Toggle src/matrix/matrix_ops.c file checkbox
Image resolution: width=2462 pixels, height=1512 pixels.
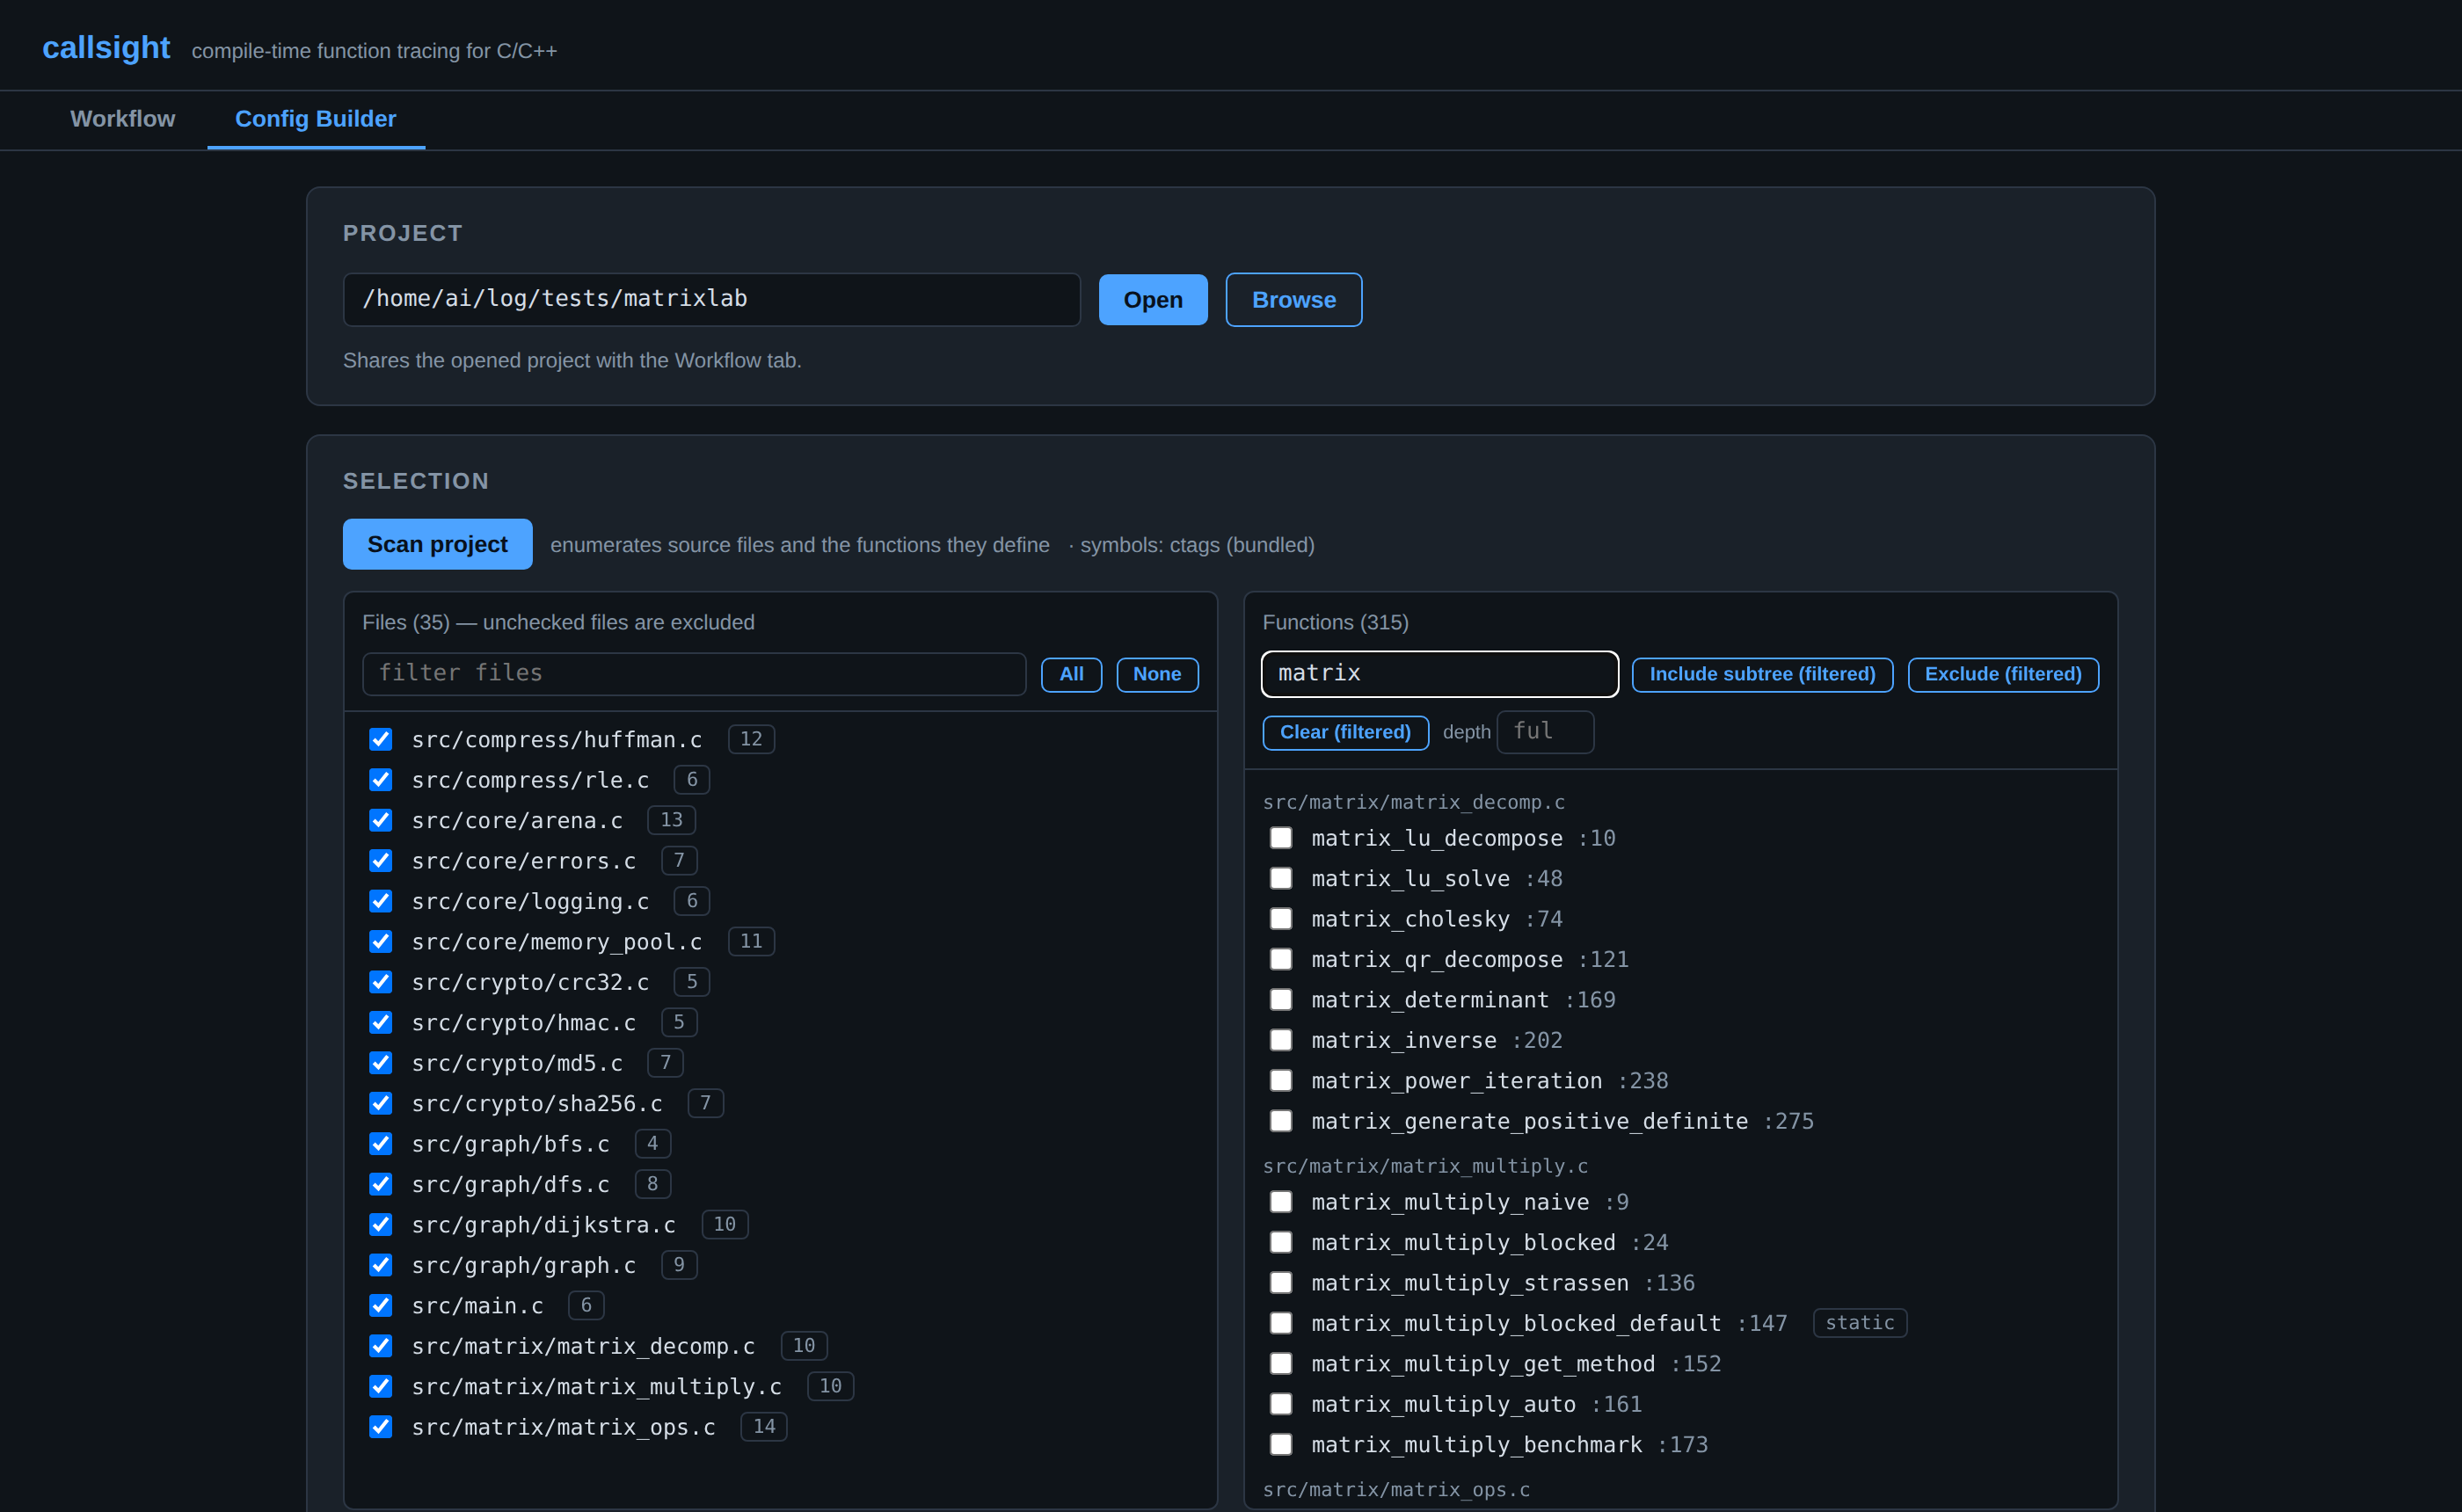click(380, 1426)
